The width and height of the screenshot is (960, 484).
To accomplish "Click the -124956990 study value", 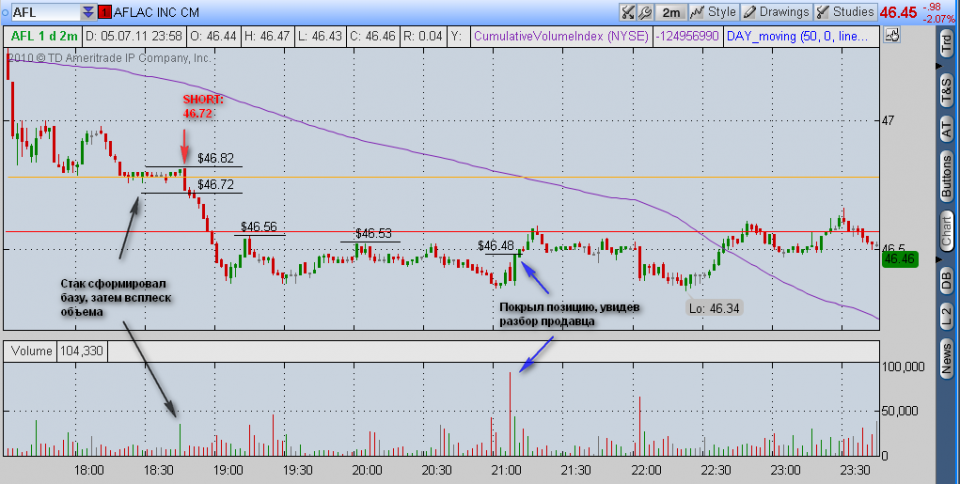I will point(688,36).
